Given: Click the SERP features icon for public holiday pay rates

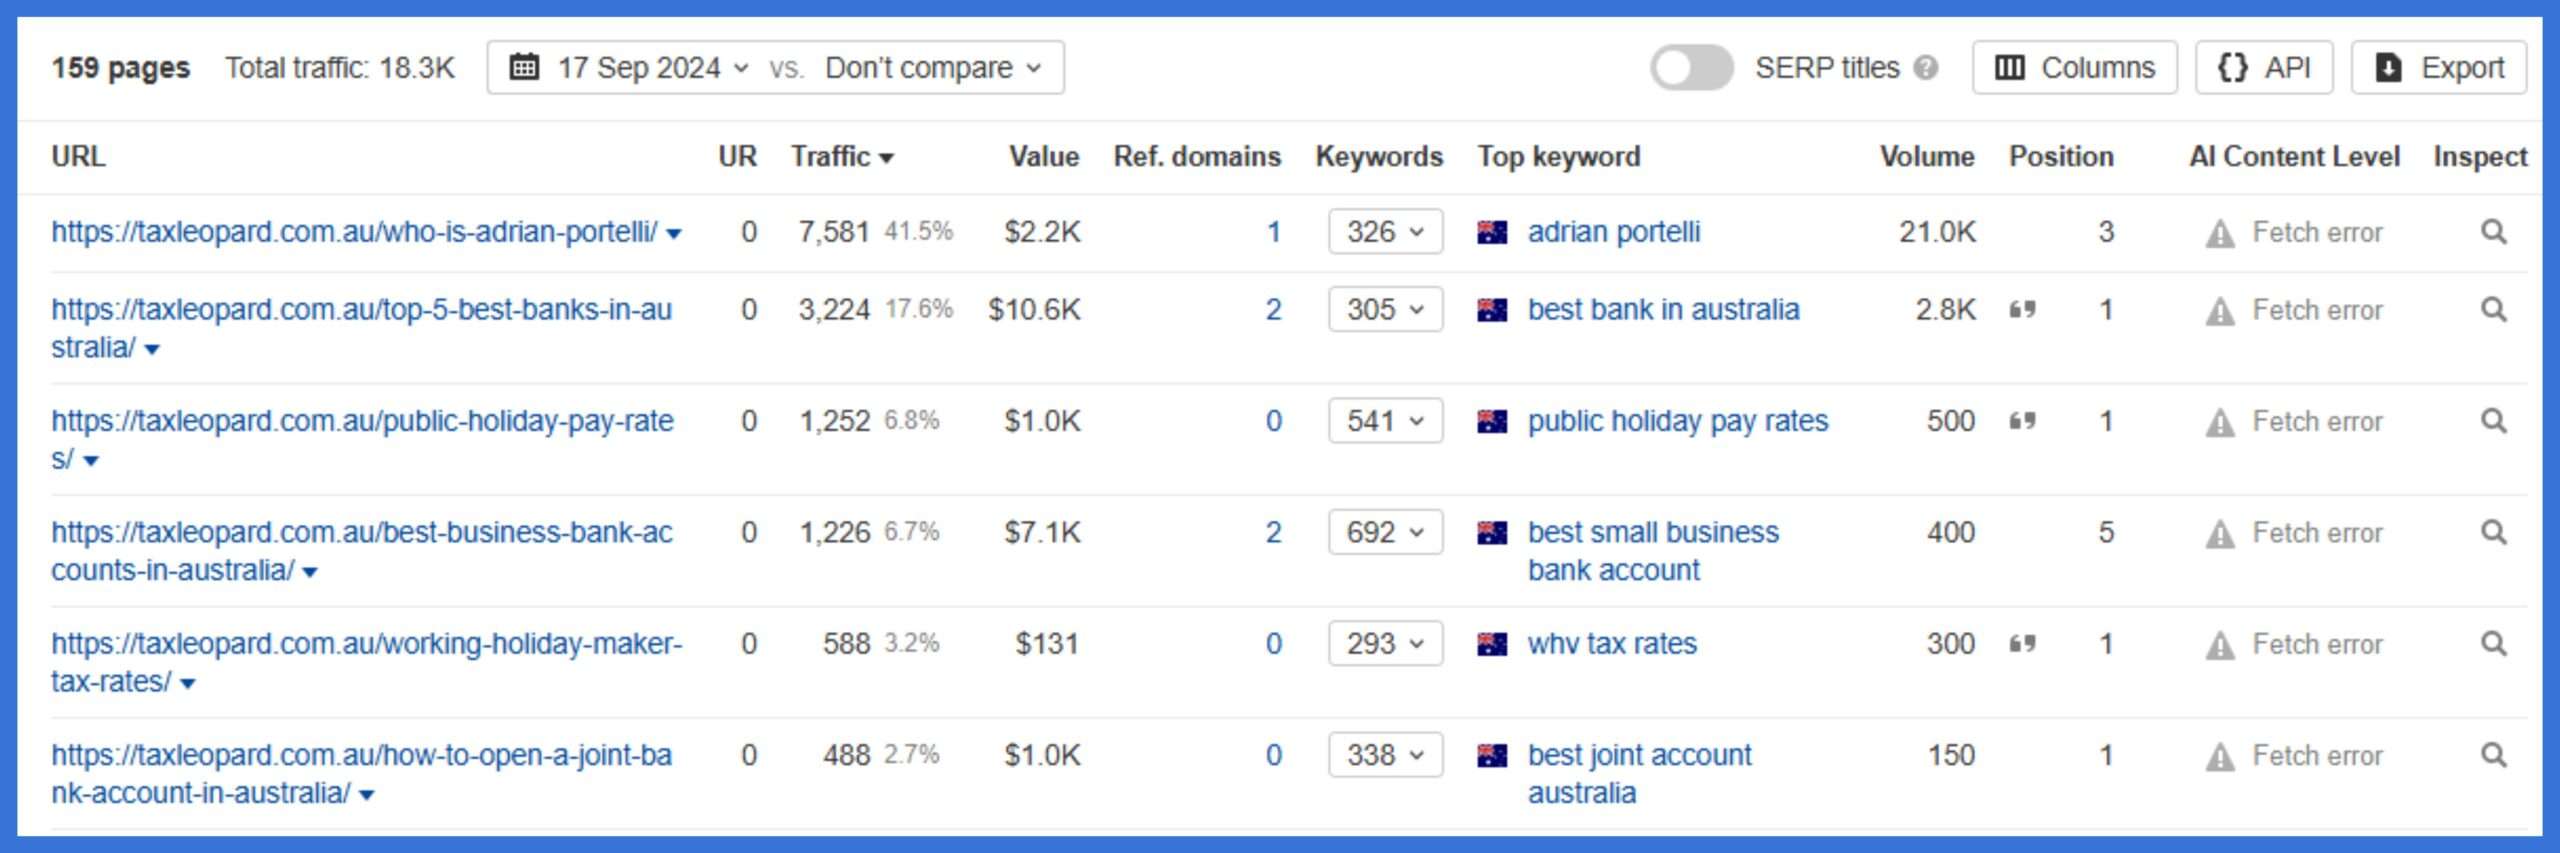Looking at the screenshot, I should [x=2022, y=421].
